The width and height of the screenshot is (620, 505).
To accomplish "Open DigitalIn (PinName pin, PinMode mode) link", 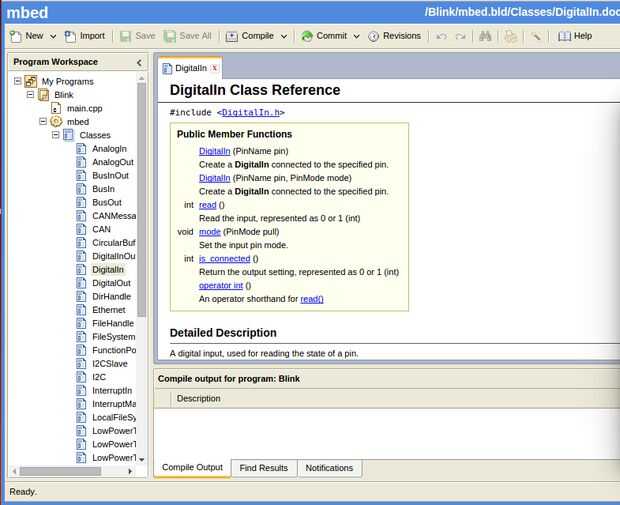I will [x=214, y=178].
